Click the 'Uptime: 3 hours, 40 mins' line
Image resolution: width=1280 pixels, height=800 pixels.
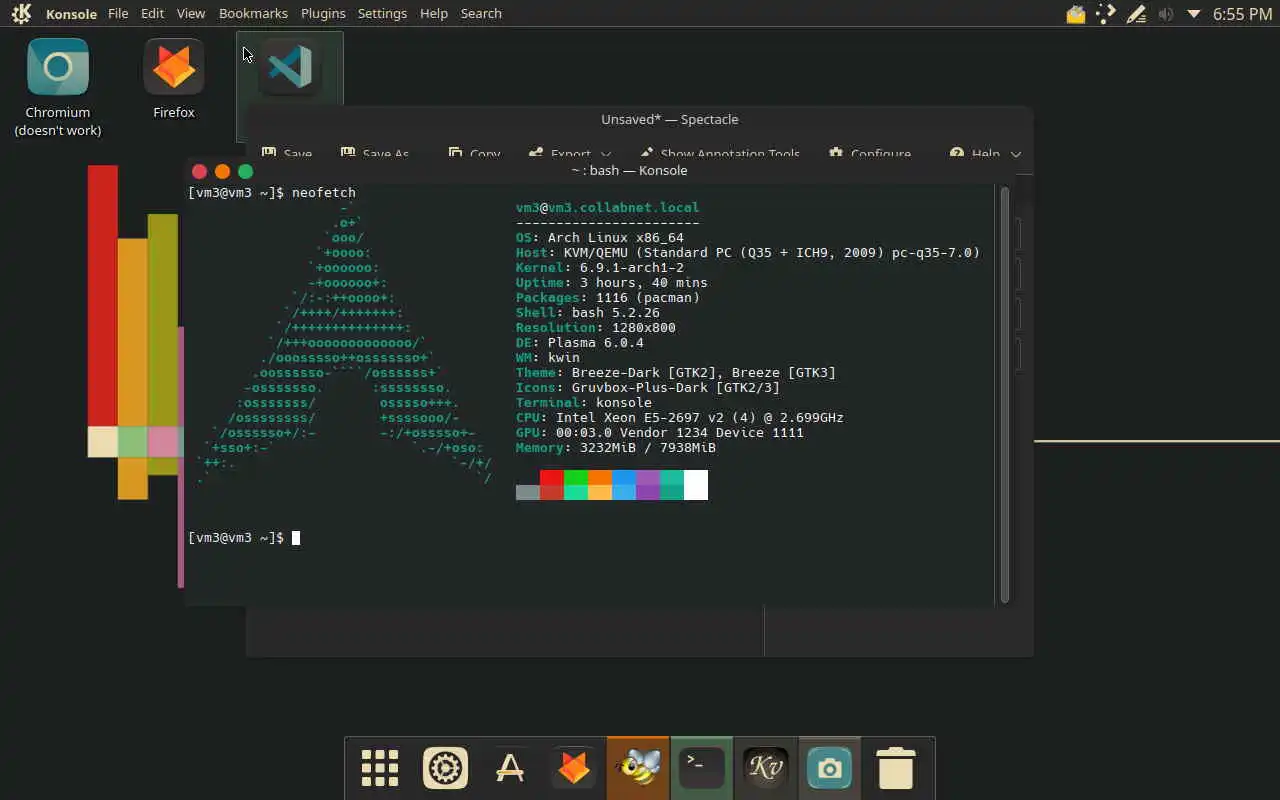click(x=612, y=282)
